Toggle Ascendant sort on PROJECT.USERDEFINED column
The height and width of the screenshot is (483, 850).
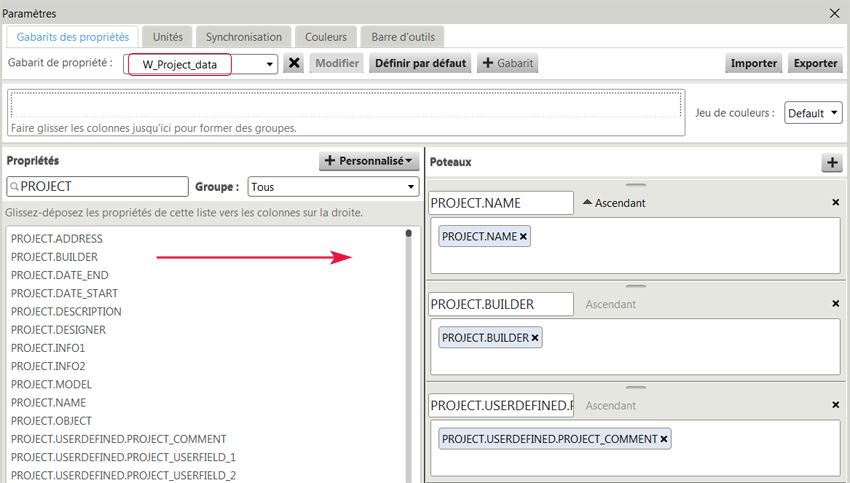point(610,405)
